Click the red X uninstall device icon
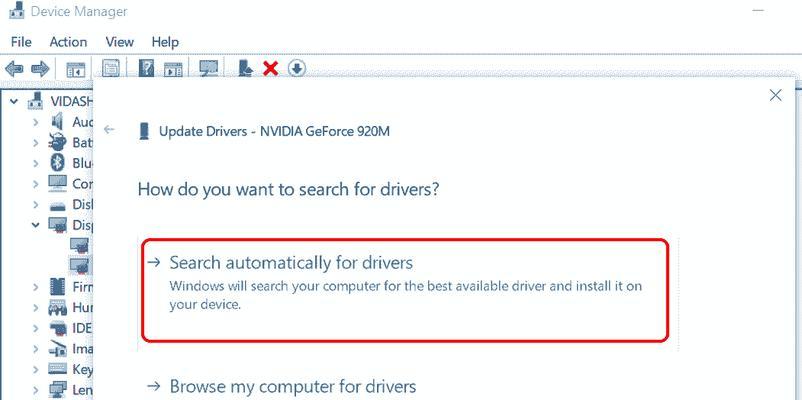Screen dimensions: 802x400 (x=271, y=68)
